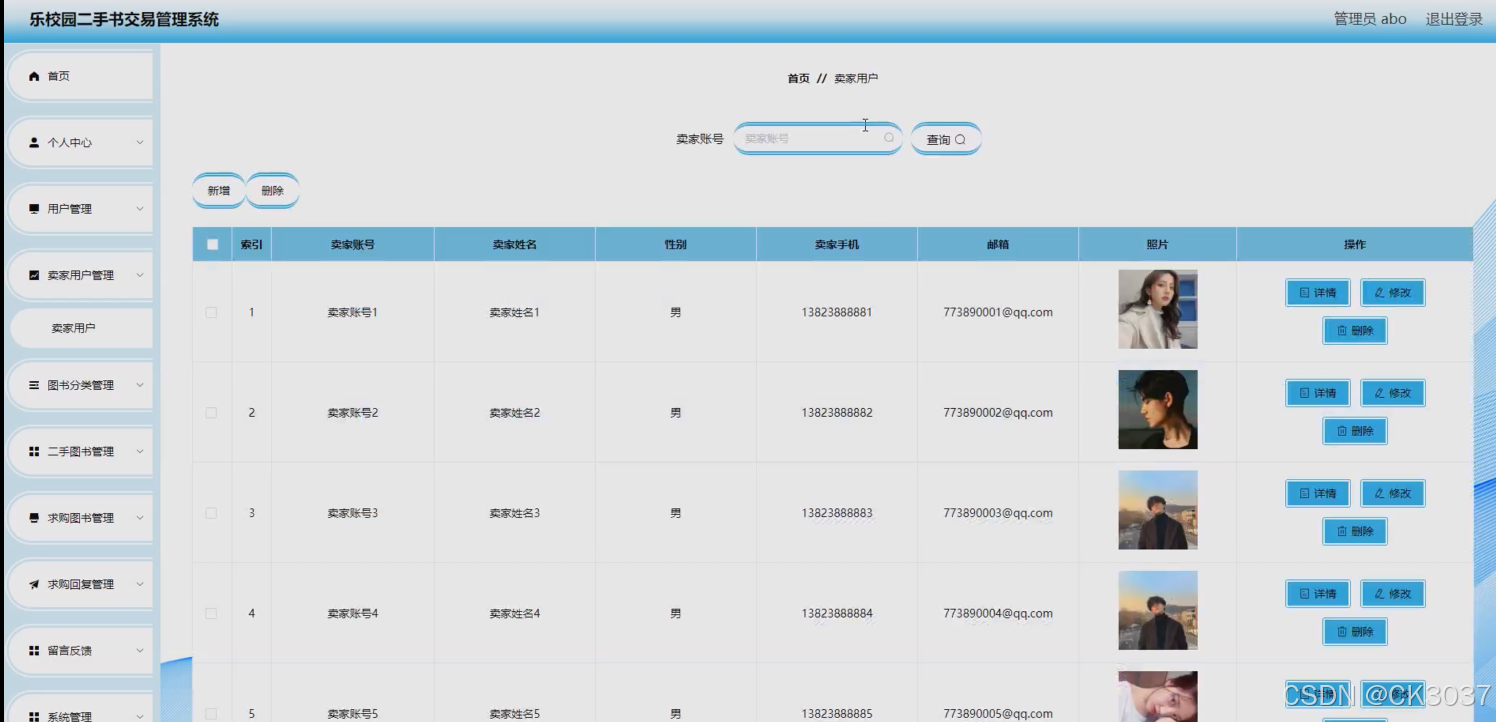Click the icon beside 求购图书管理
Screen dimensions: 1496x722
click(x=34, y=518)
